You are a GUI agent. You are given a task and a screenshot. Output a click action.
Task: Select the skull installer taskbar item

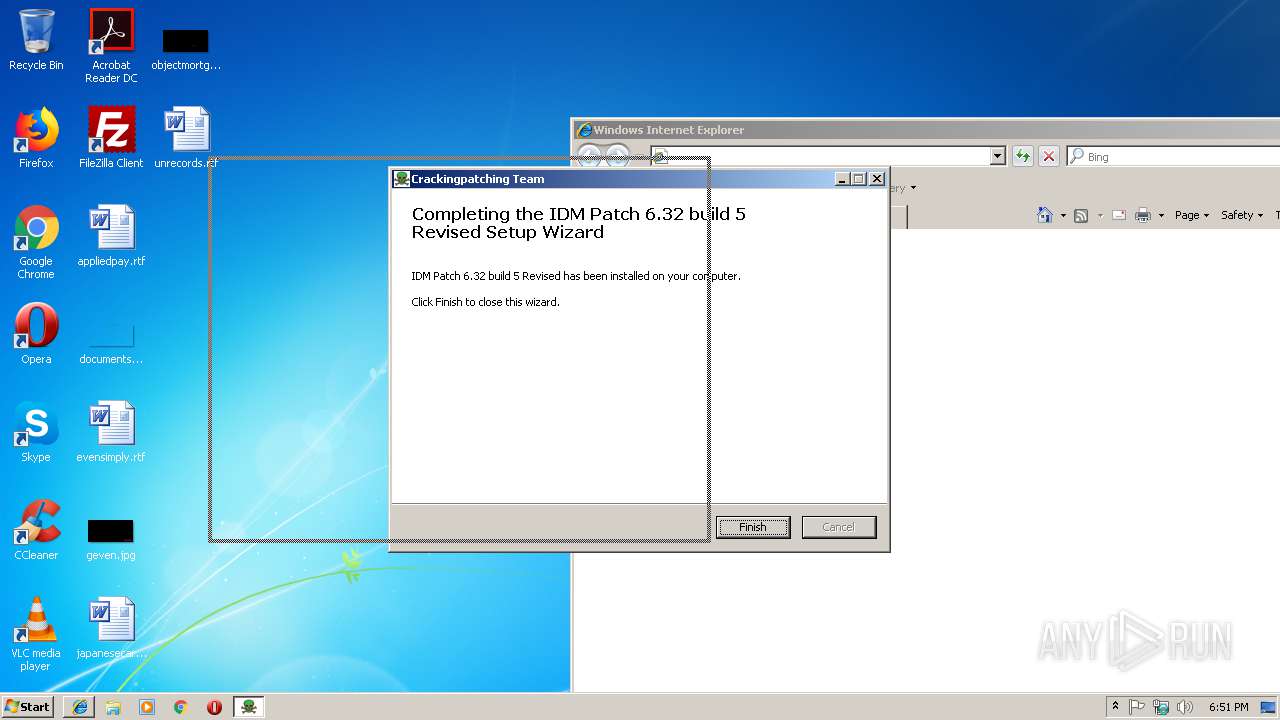249,707
